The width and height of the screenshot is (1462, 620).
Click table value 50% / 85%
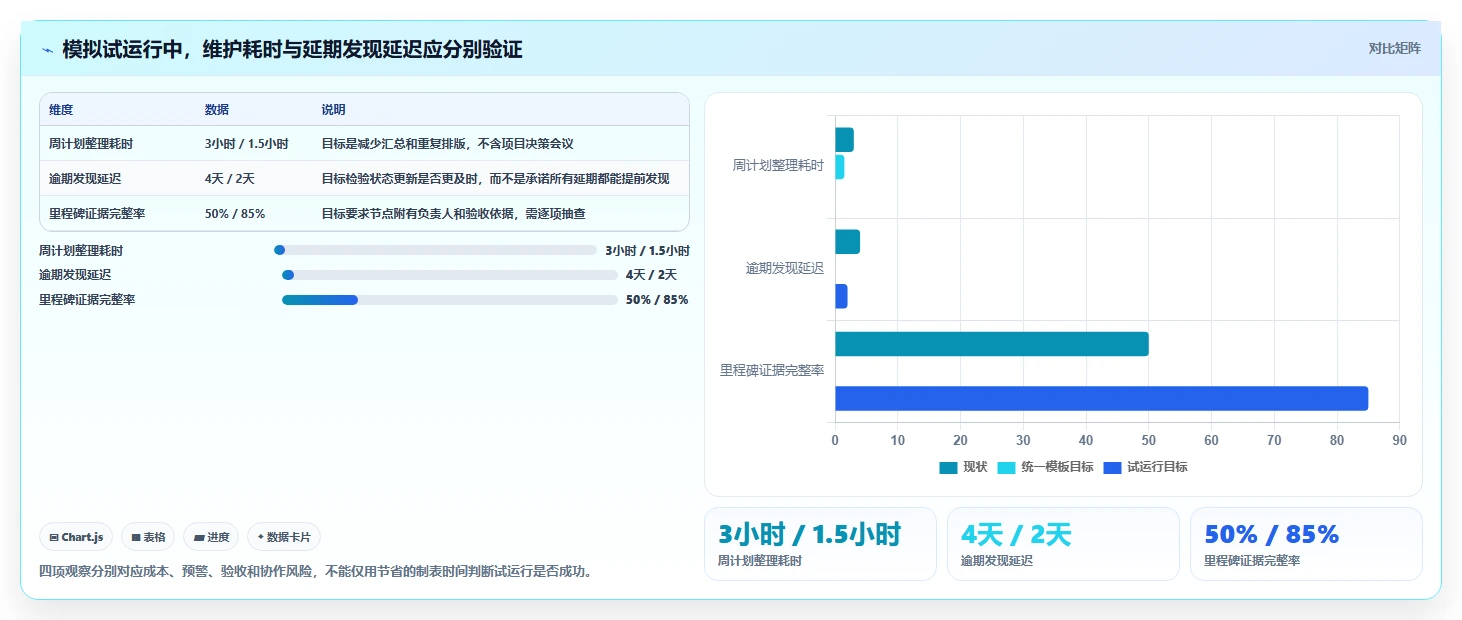coord(235,214)
